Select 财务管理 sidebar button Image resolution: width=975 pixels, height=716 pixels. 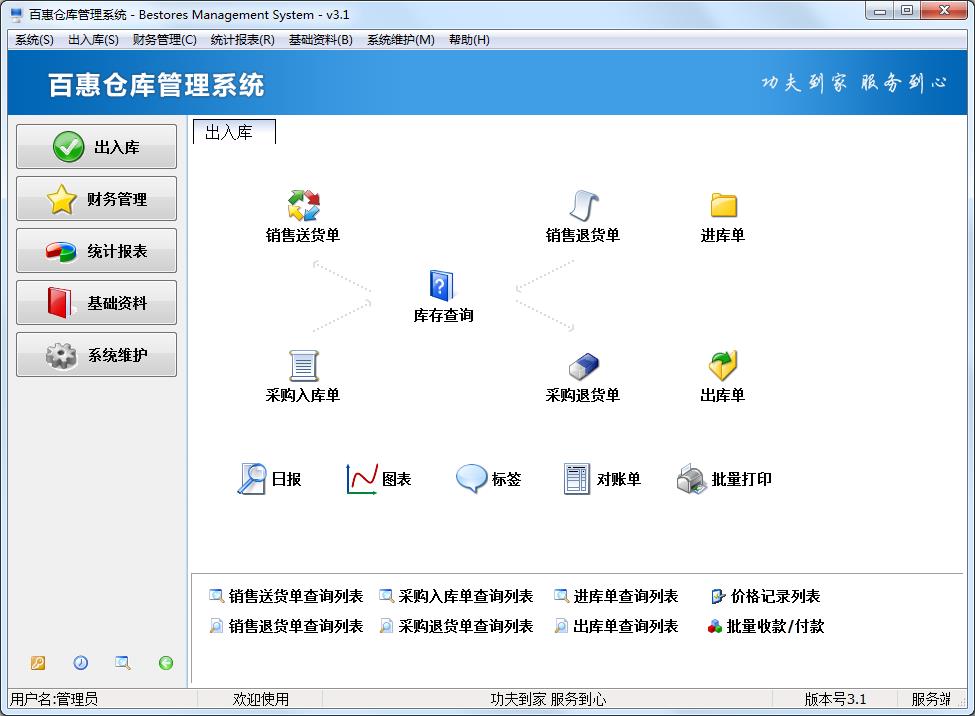point(96,199)
